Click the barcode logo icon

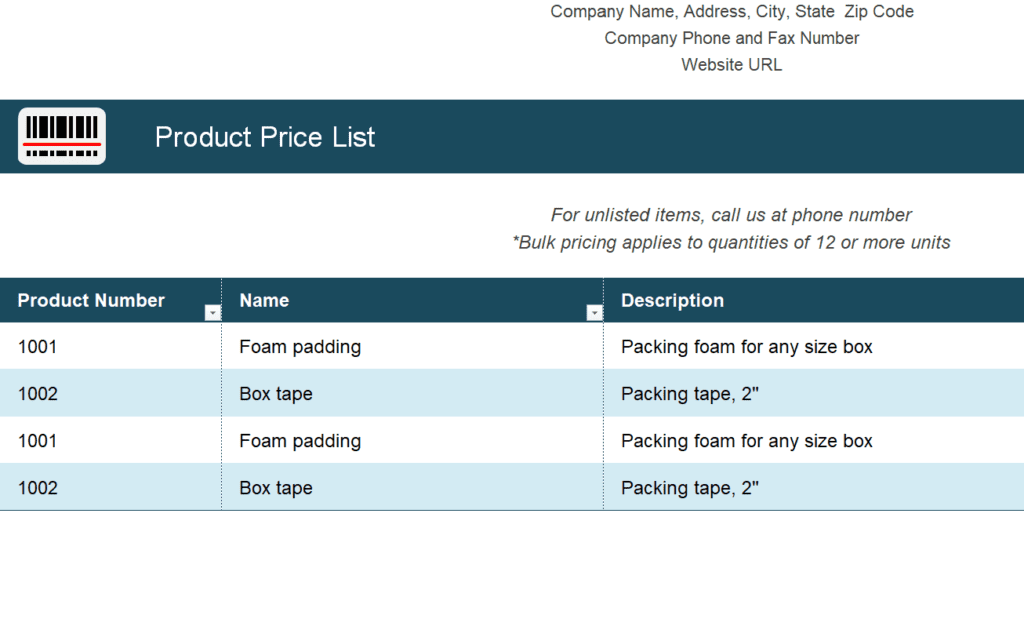point(62,136)
